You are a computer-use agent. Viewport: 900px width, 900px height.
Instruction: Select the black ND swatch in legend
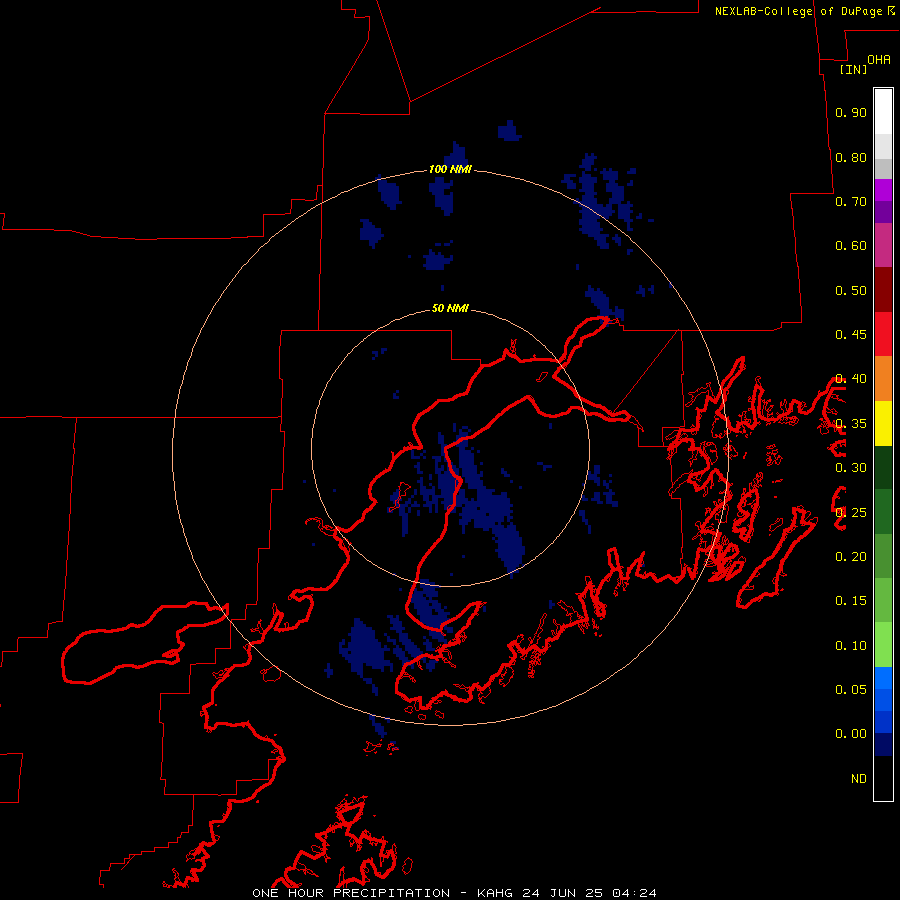pos(883,778)
